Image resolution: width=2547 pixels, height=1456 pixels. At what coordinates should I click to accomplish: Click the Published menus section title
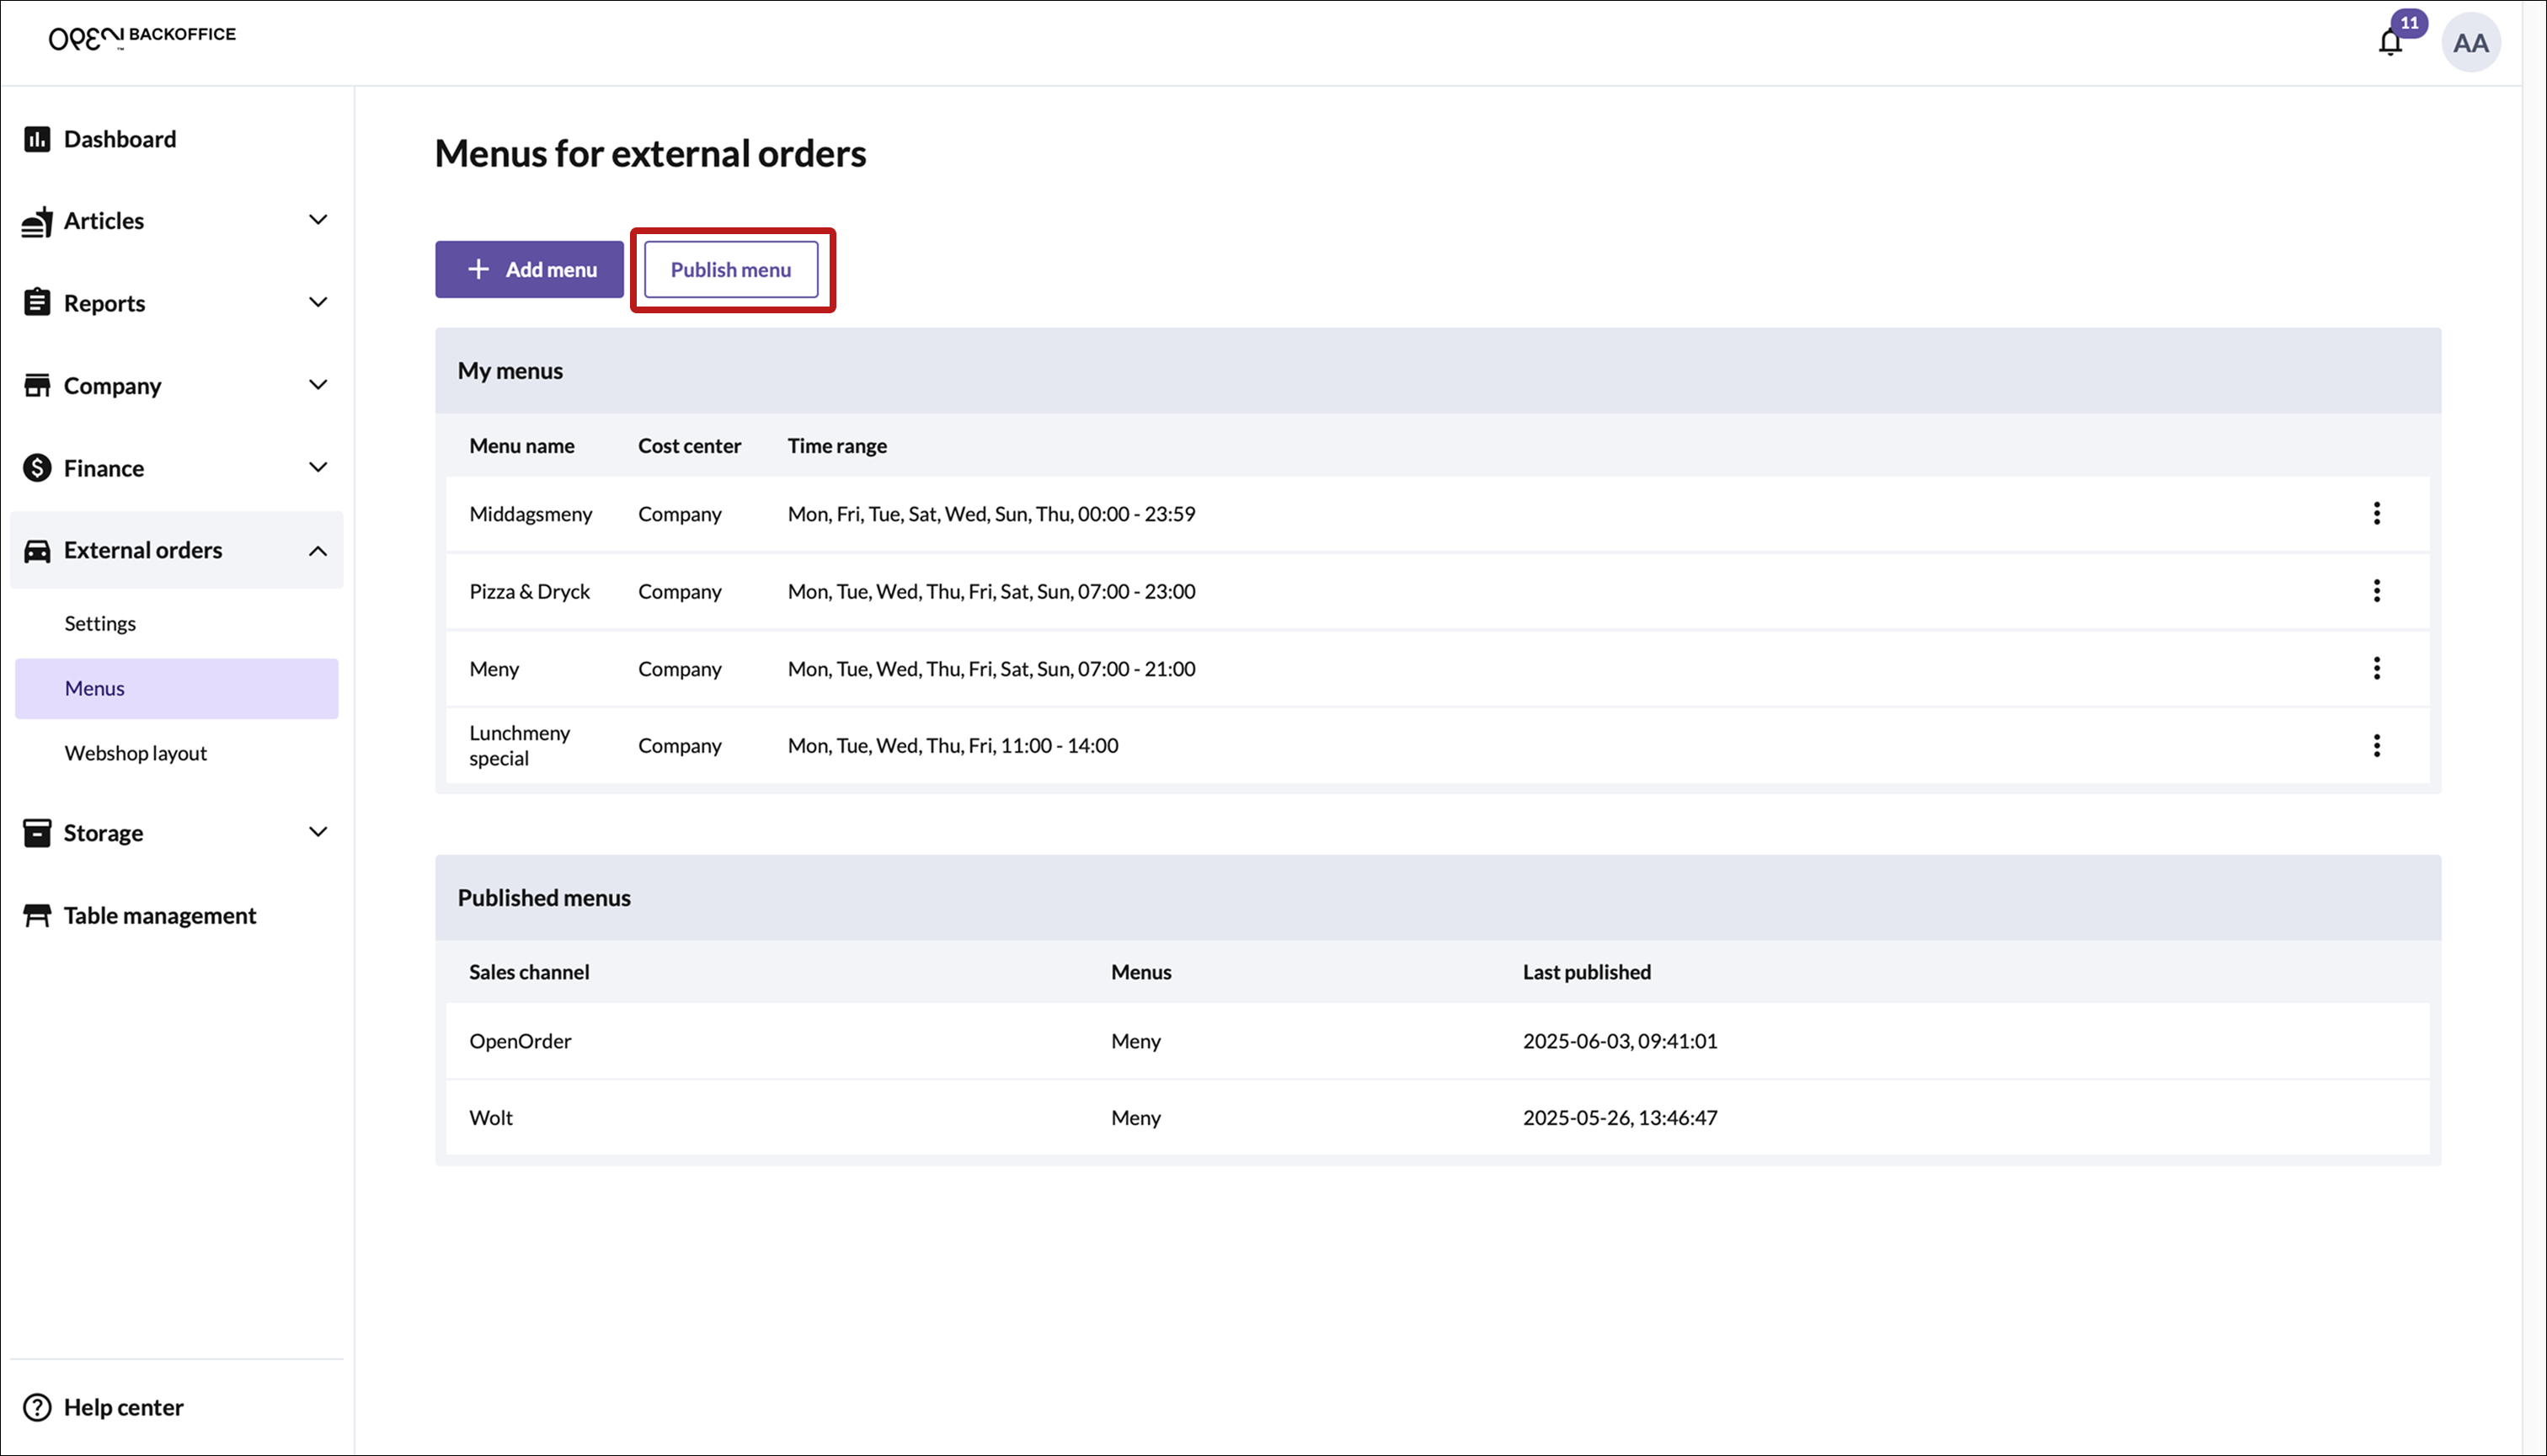pos(544,898)
